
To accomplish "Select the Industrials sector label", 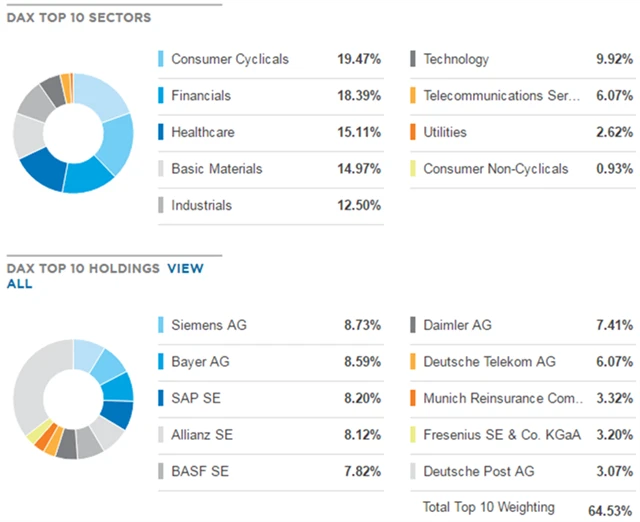I will pos(201,205).
